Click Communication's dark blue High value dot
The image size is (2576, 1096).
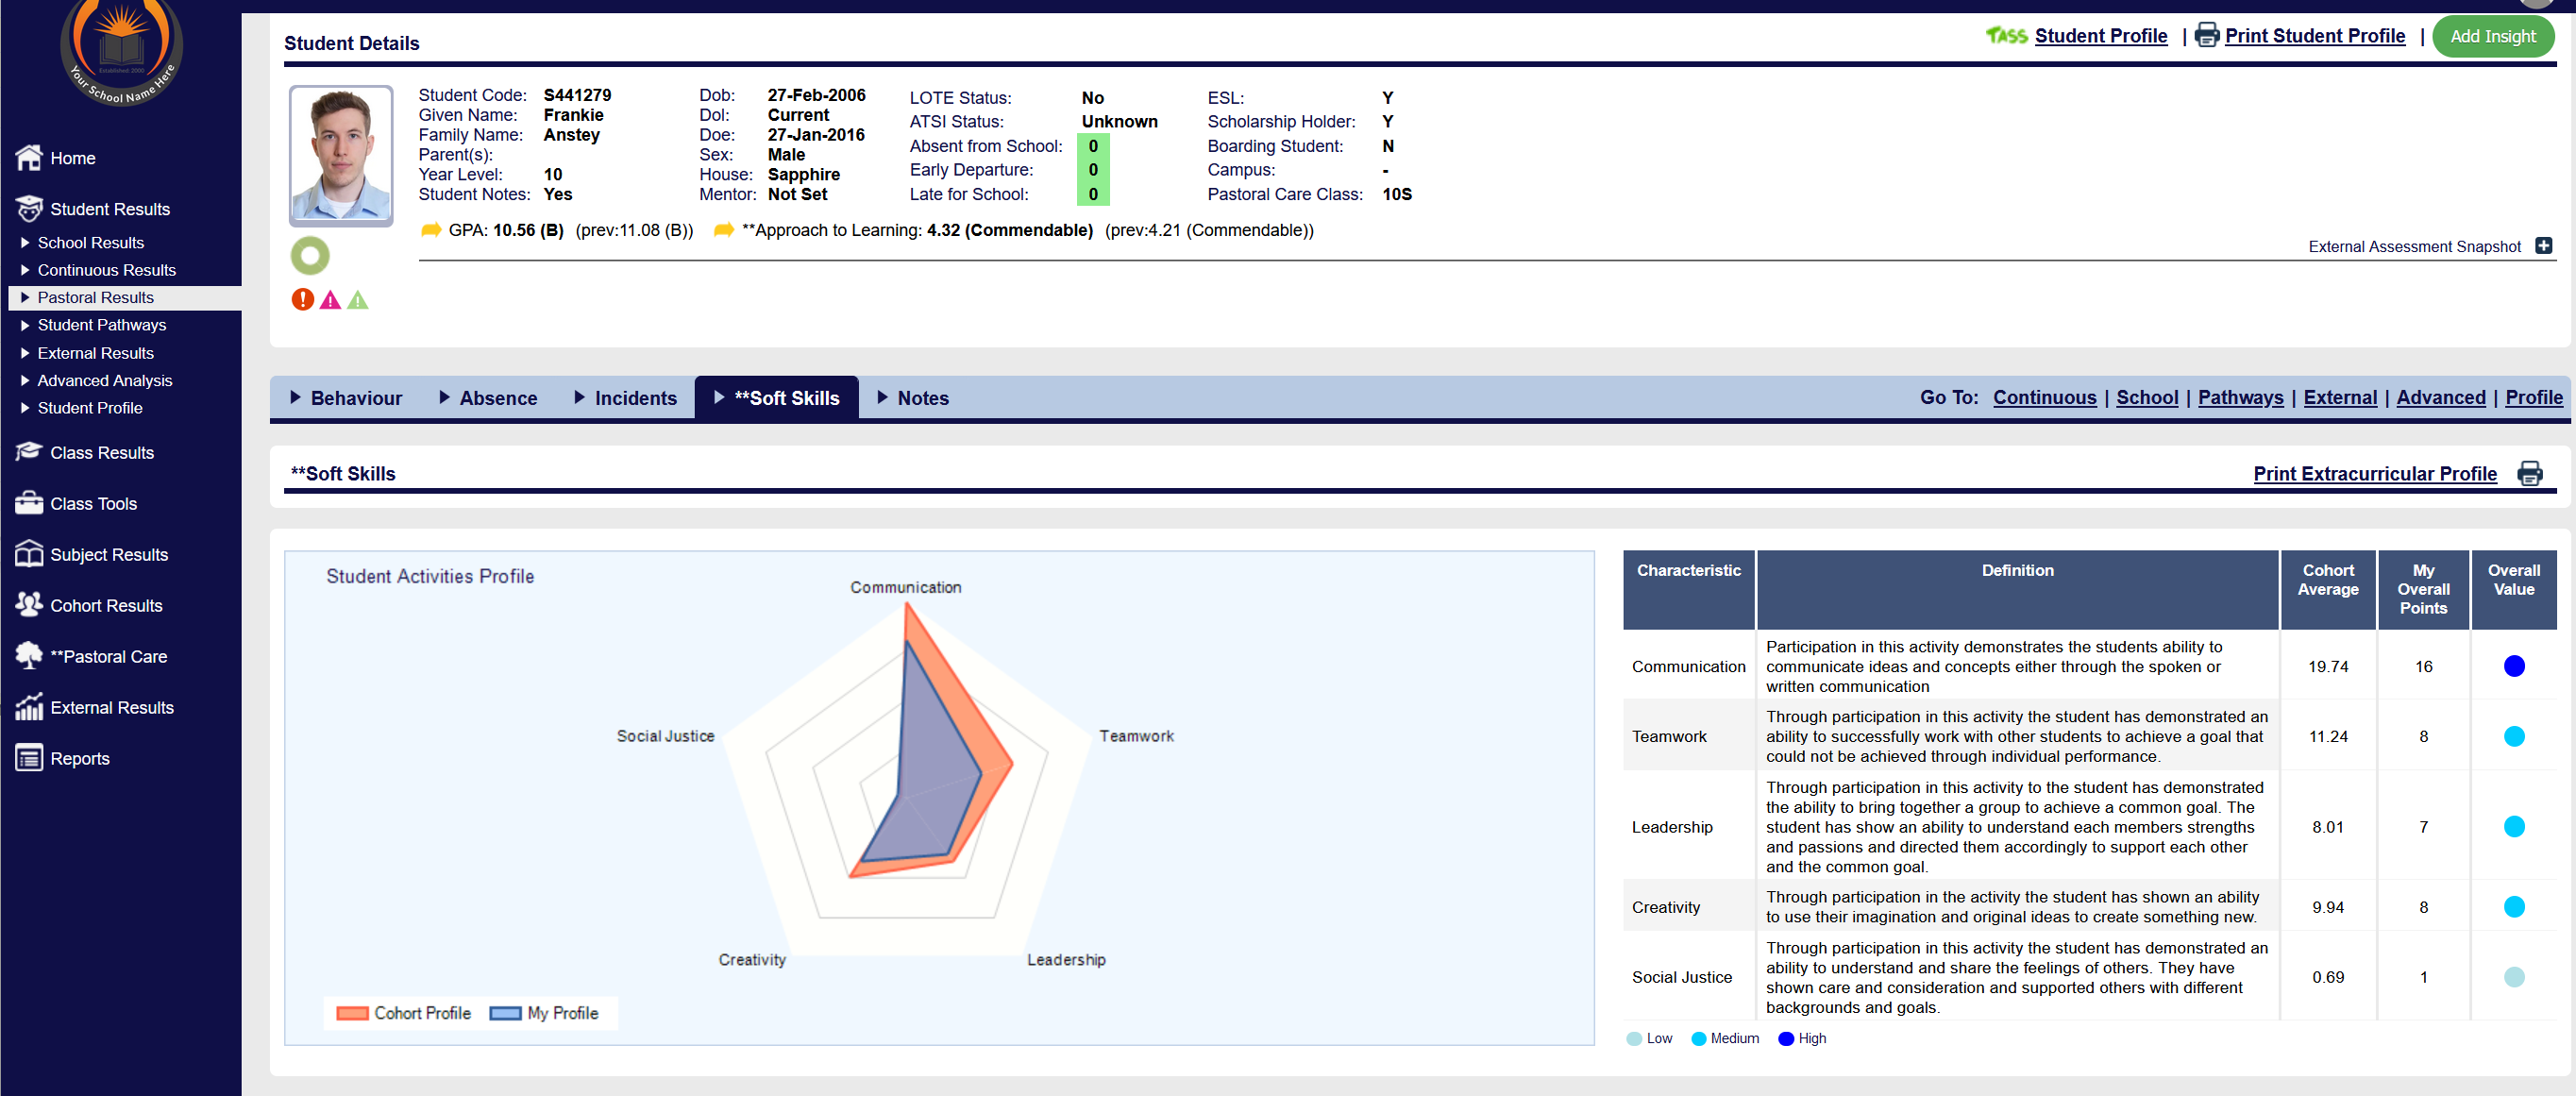[x=2513, y=666]
